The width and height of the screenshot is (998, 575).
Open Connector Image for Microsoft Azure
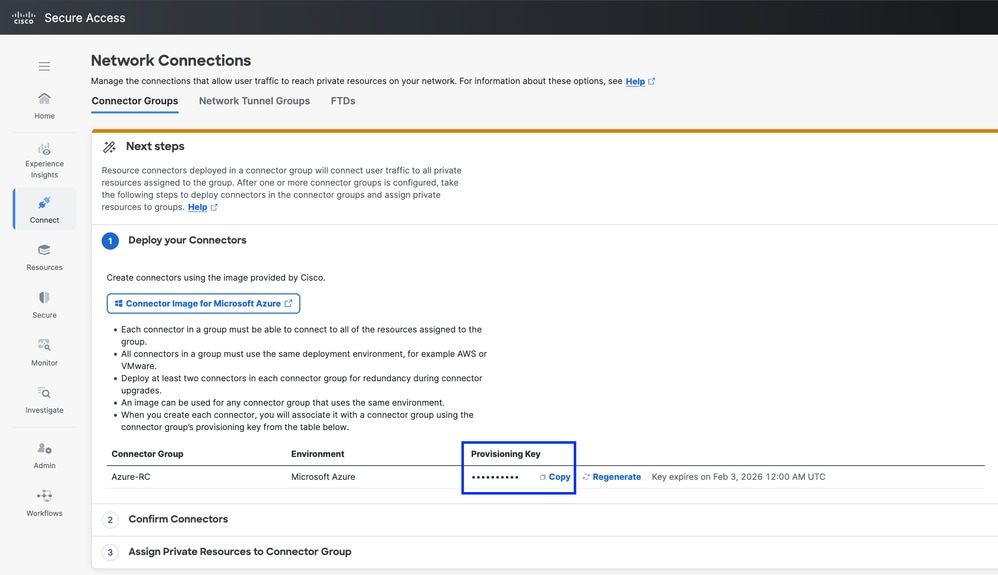pyautogui.click(x=203, y=304)
